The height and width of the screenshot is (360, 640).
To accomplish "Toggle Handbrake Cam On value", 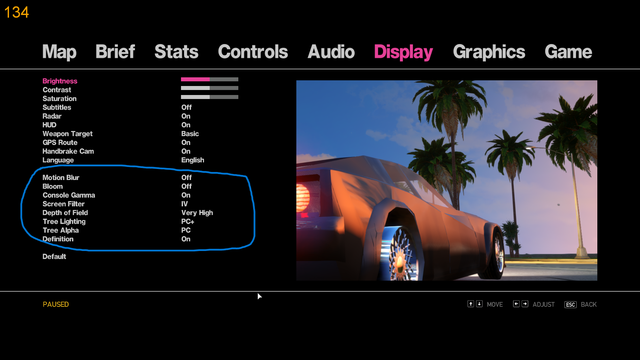I will (x=186, y=151).
